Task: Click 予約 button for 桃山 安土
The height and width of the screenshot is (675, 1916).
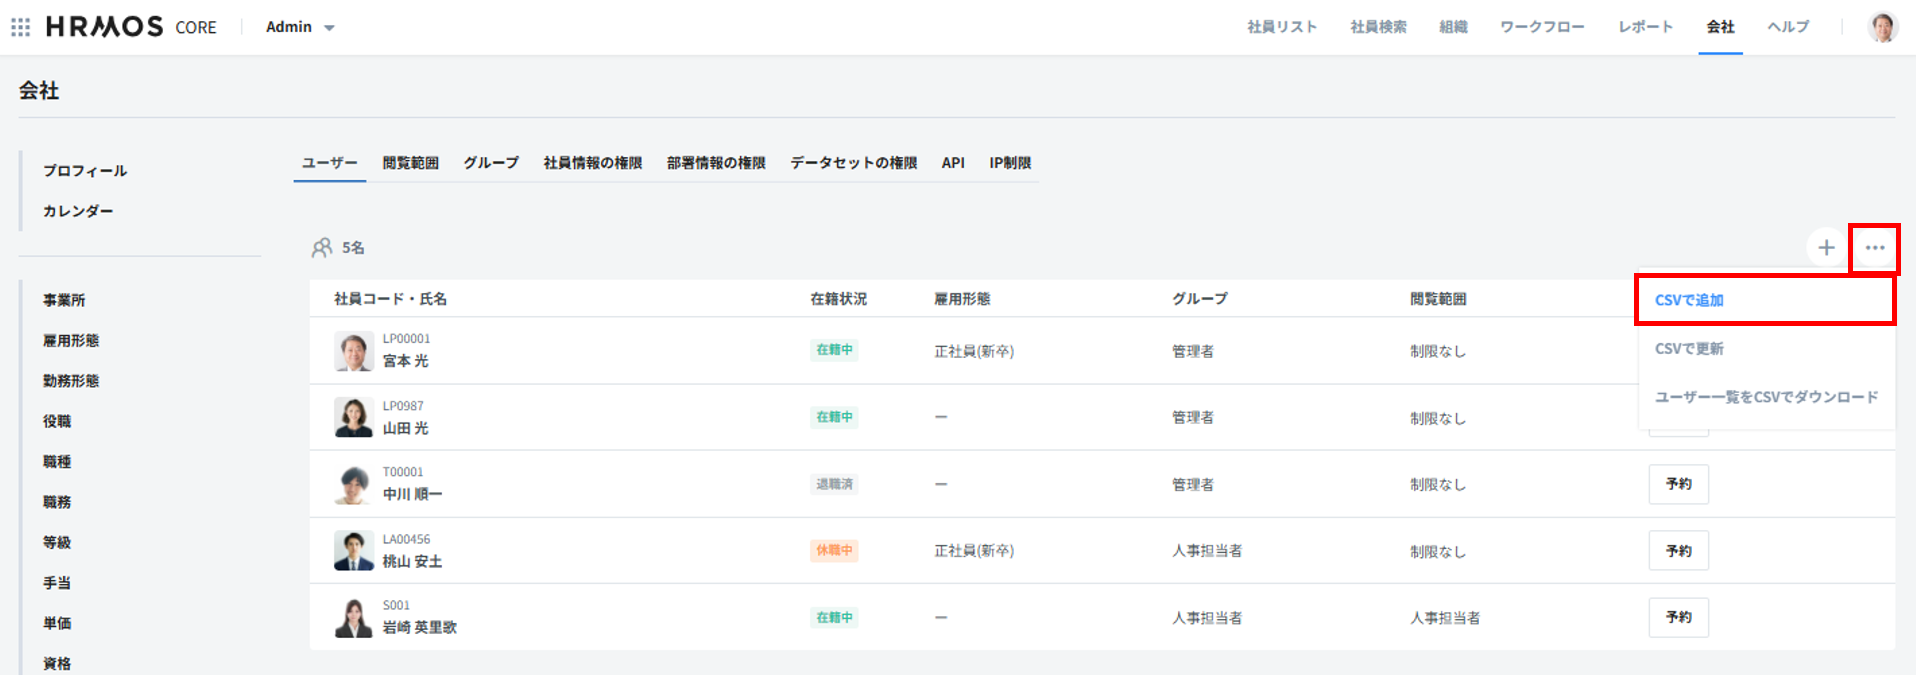Action: coord(1678,551)
